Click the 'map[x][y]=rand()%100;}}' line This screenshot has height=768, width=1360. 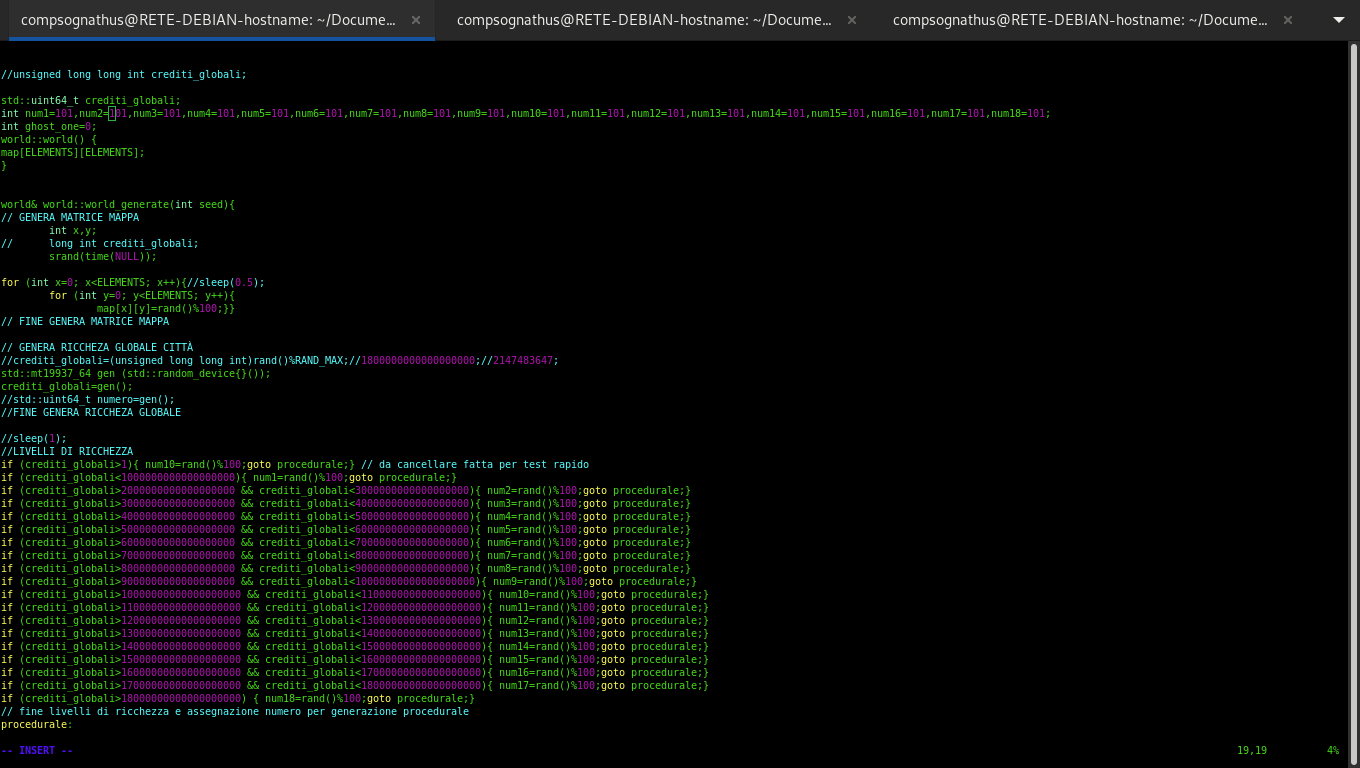[x=166, y=308]
